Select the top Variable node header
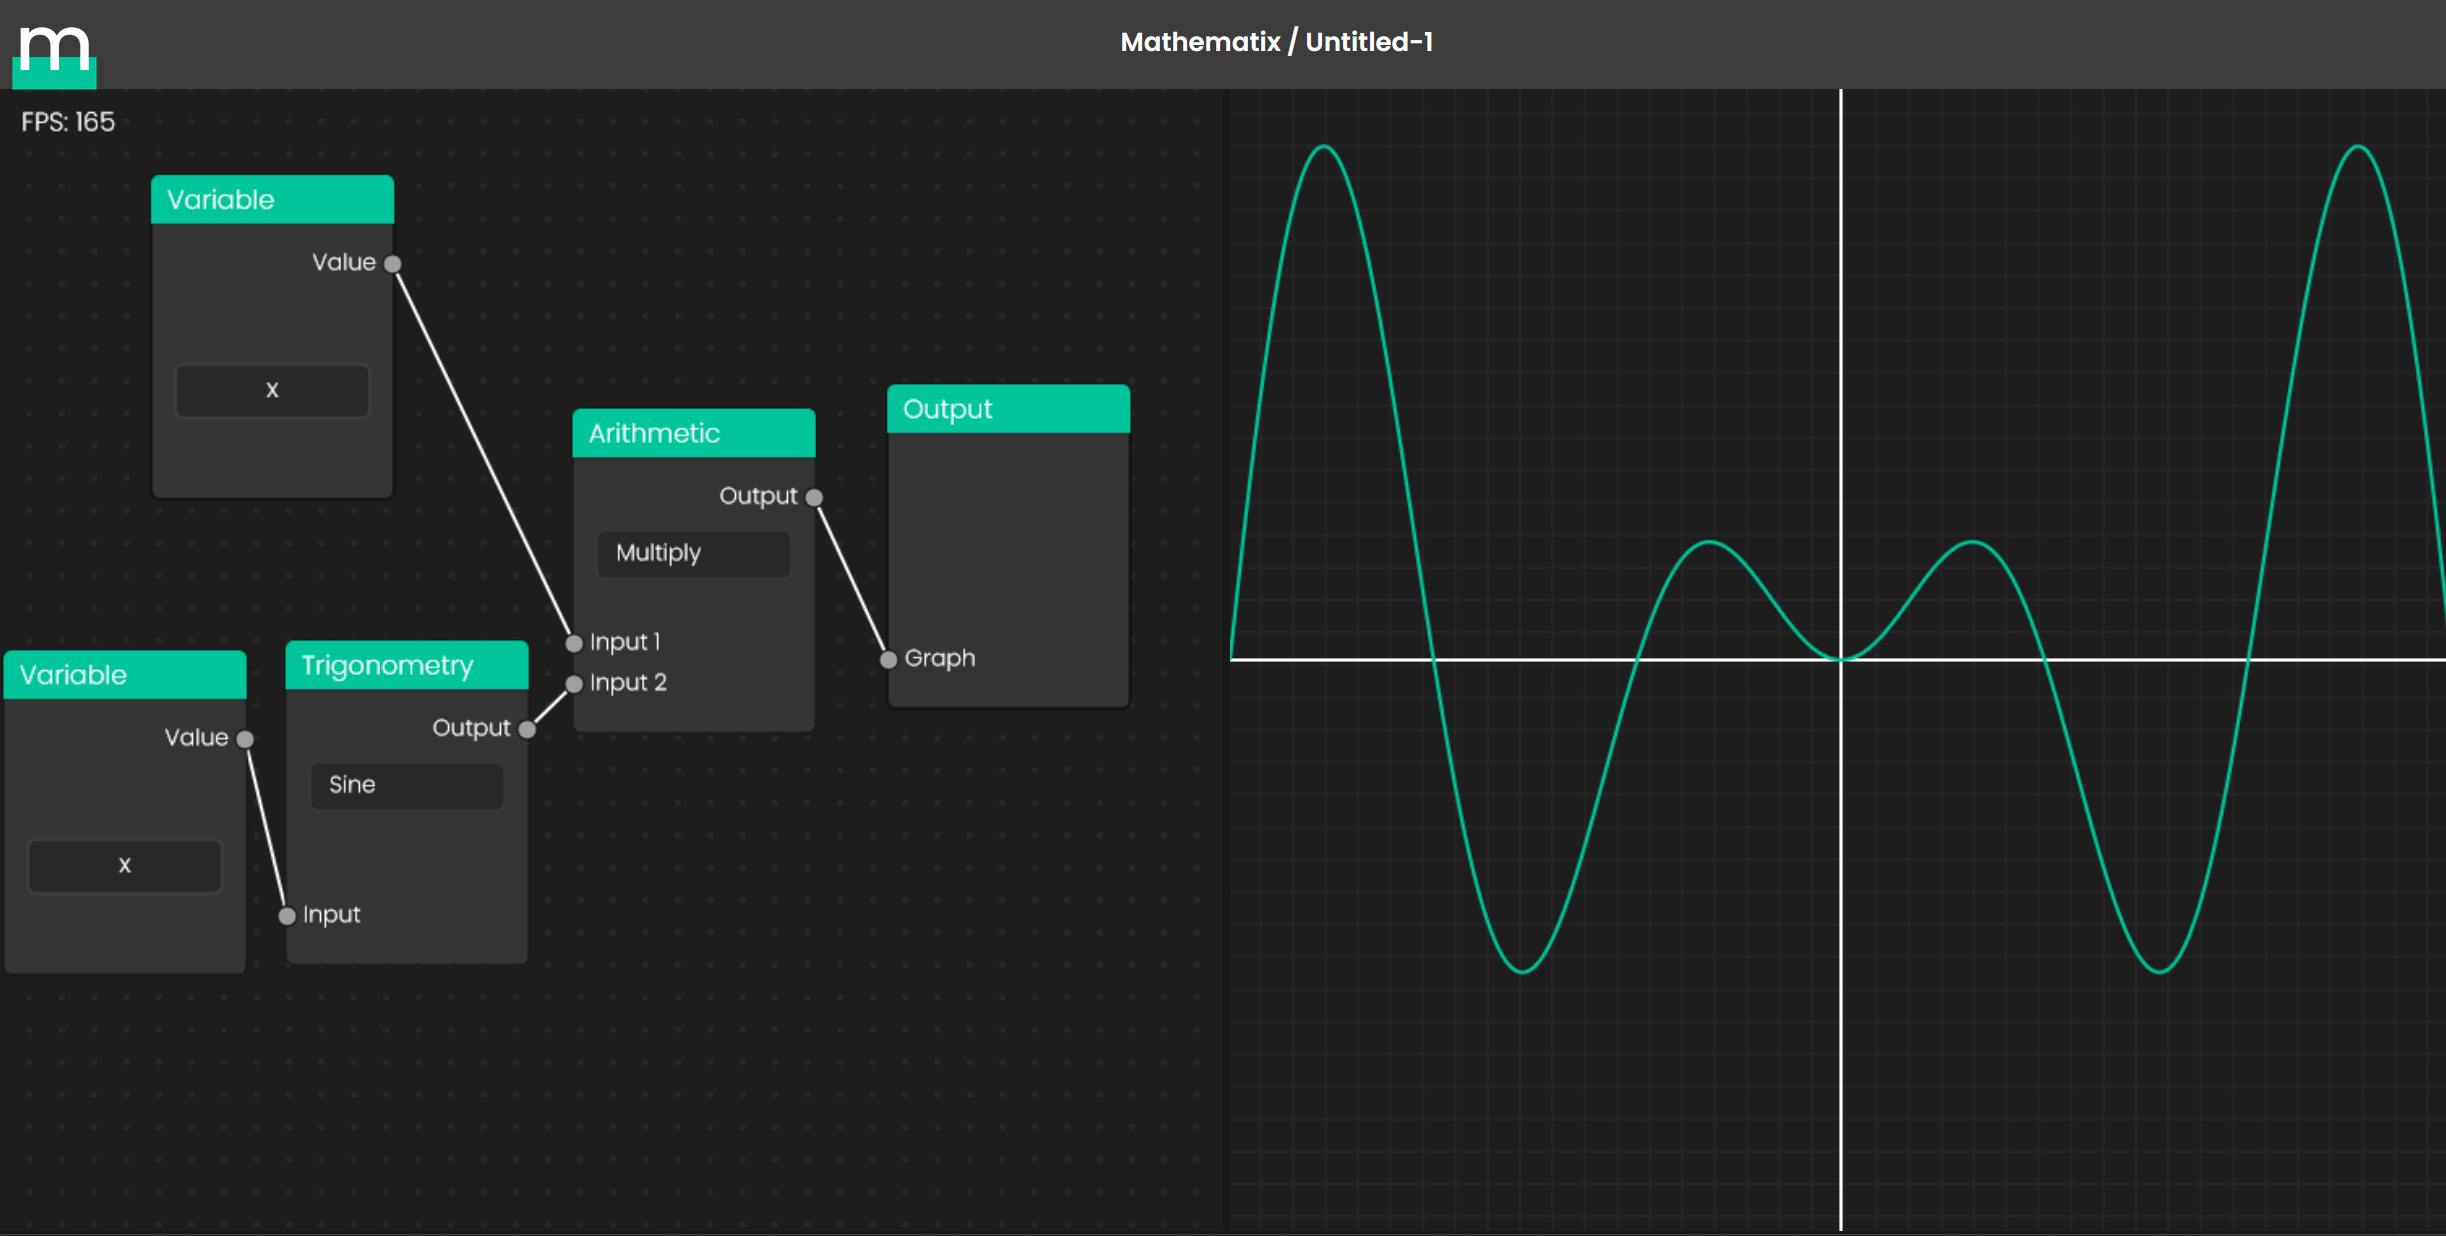The image size is (2446, 1236). tap(272, 200)
